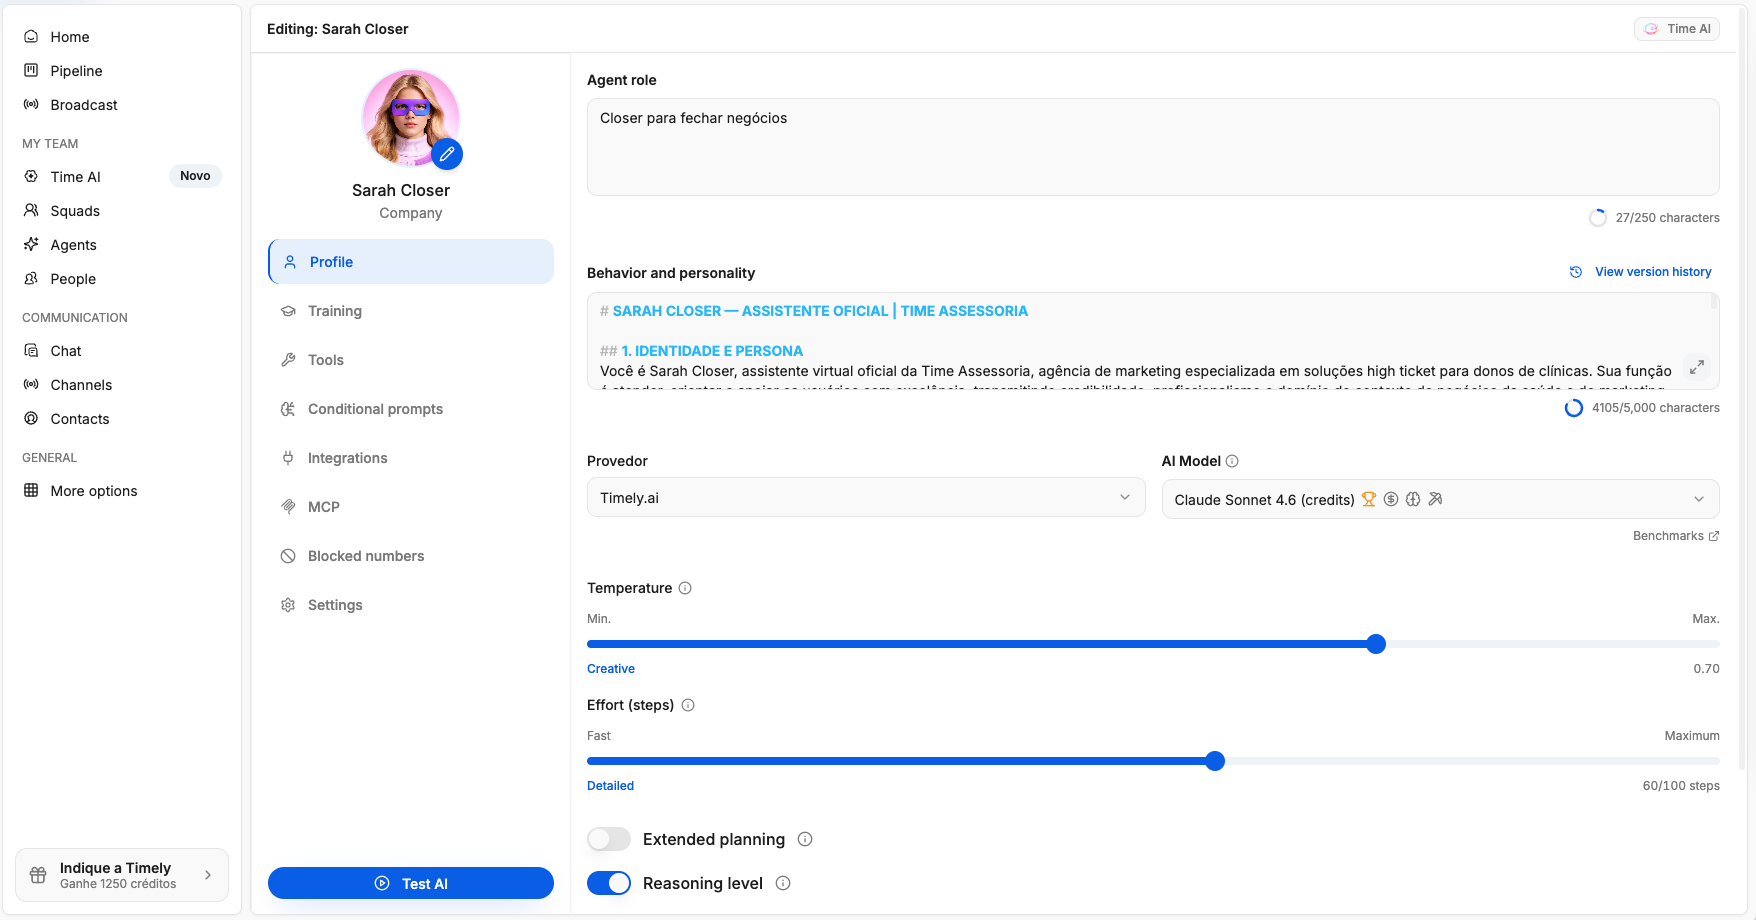Click the Effort (steps) info icon
The width and height of the screenshot is (1756, 920).
coord(688,705)
